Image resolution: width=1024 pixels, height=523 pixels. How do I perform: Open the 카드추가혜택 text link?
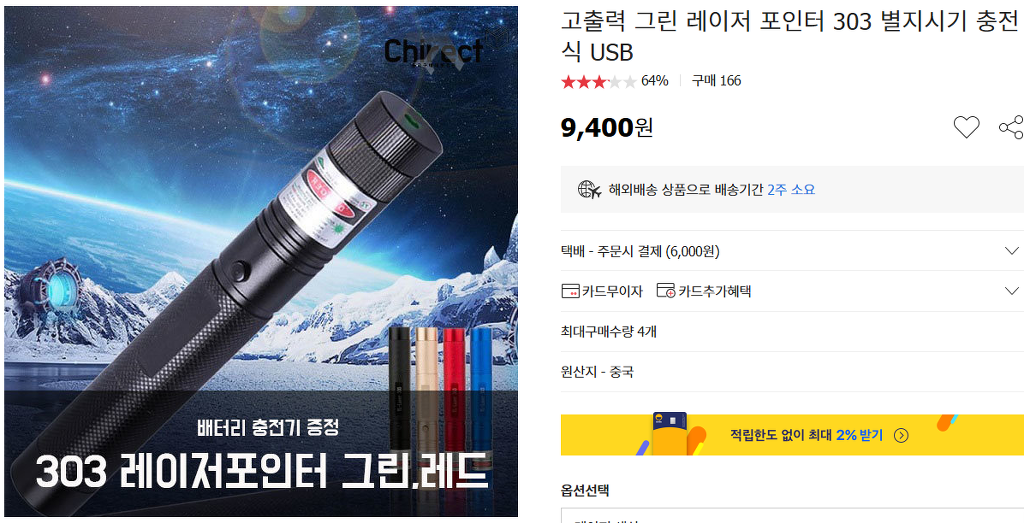715,291
